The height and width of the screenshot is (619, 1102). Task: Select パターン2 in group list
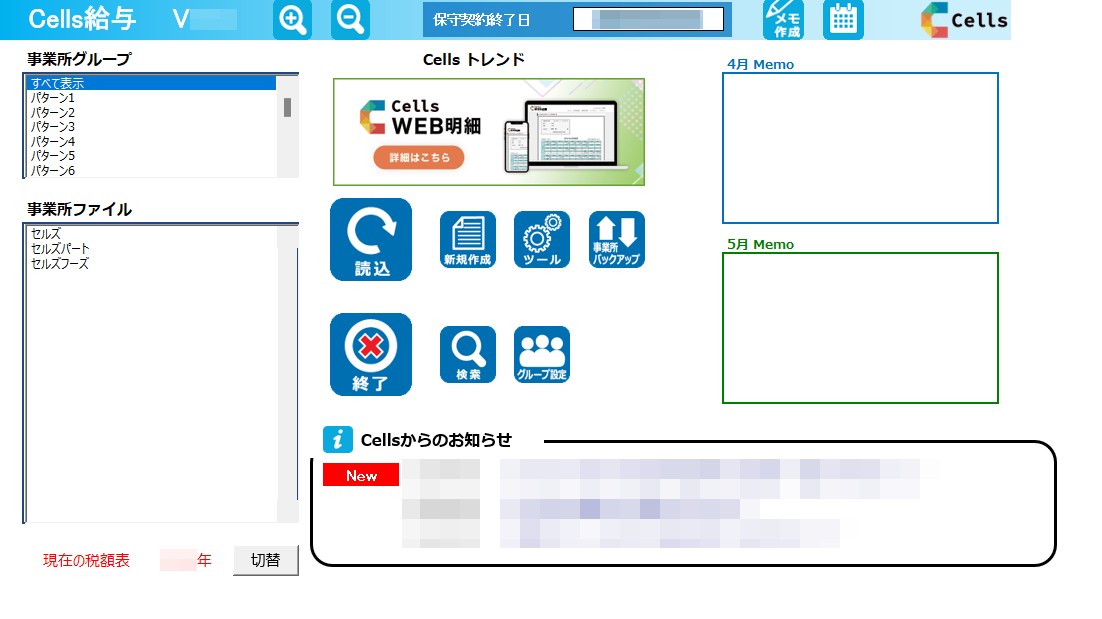point(151,112)
